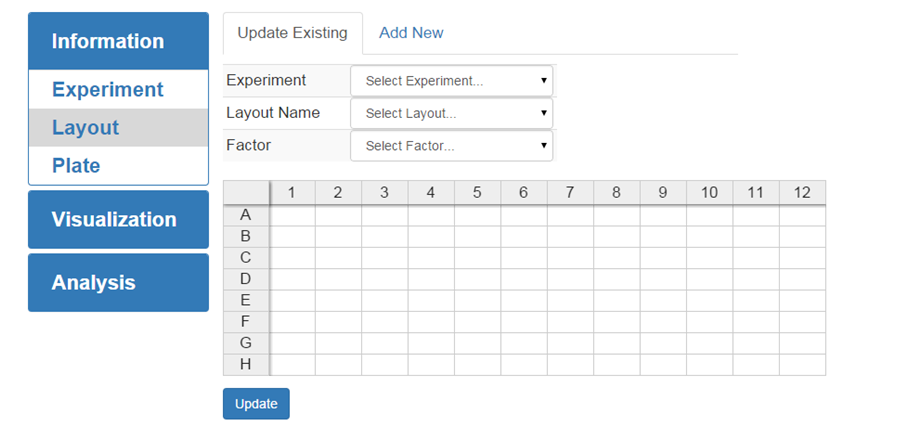
Task: Select row H header in plate grid
Action: [246, 364]
